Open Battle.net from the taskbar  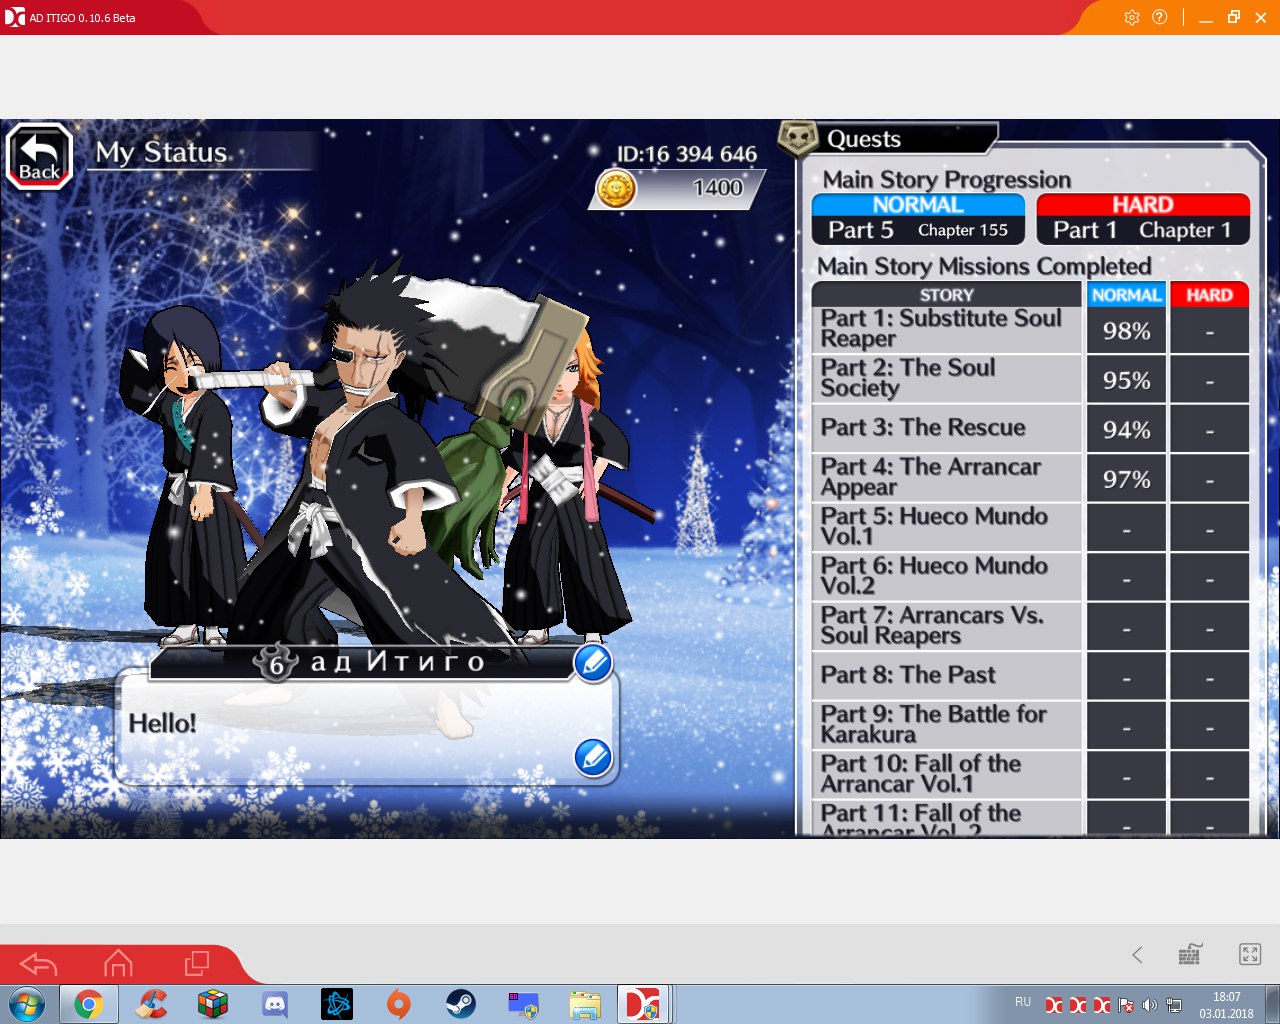337,1004
